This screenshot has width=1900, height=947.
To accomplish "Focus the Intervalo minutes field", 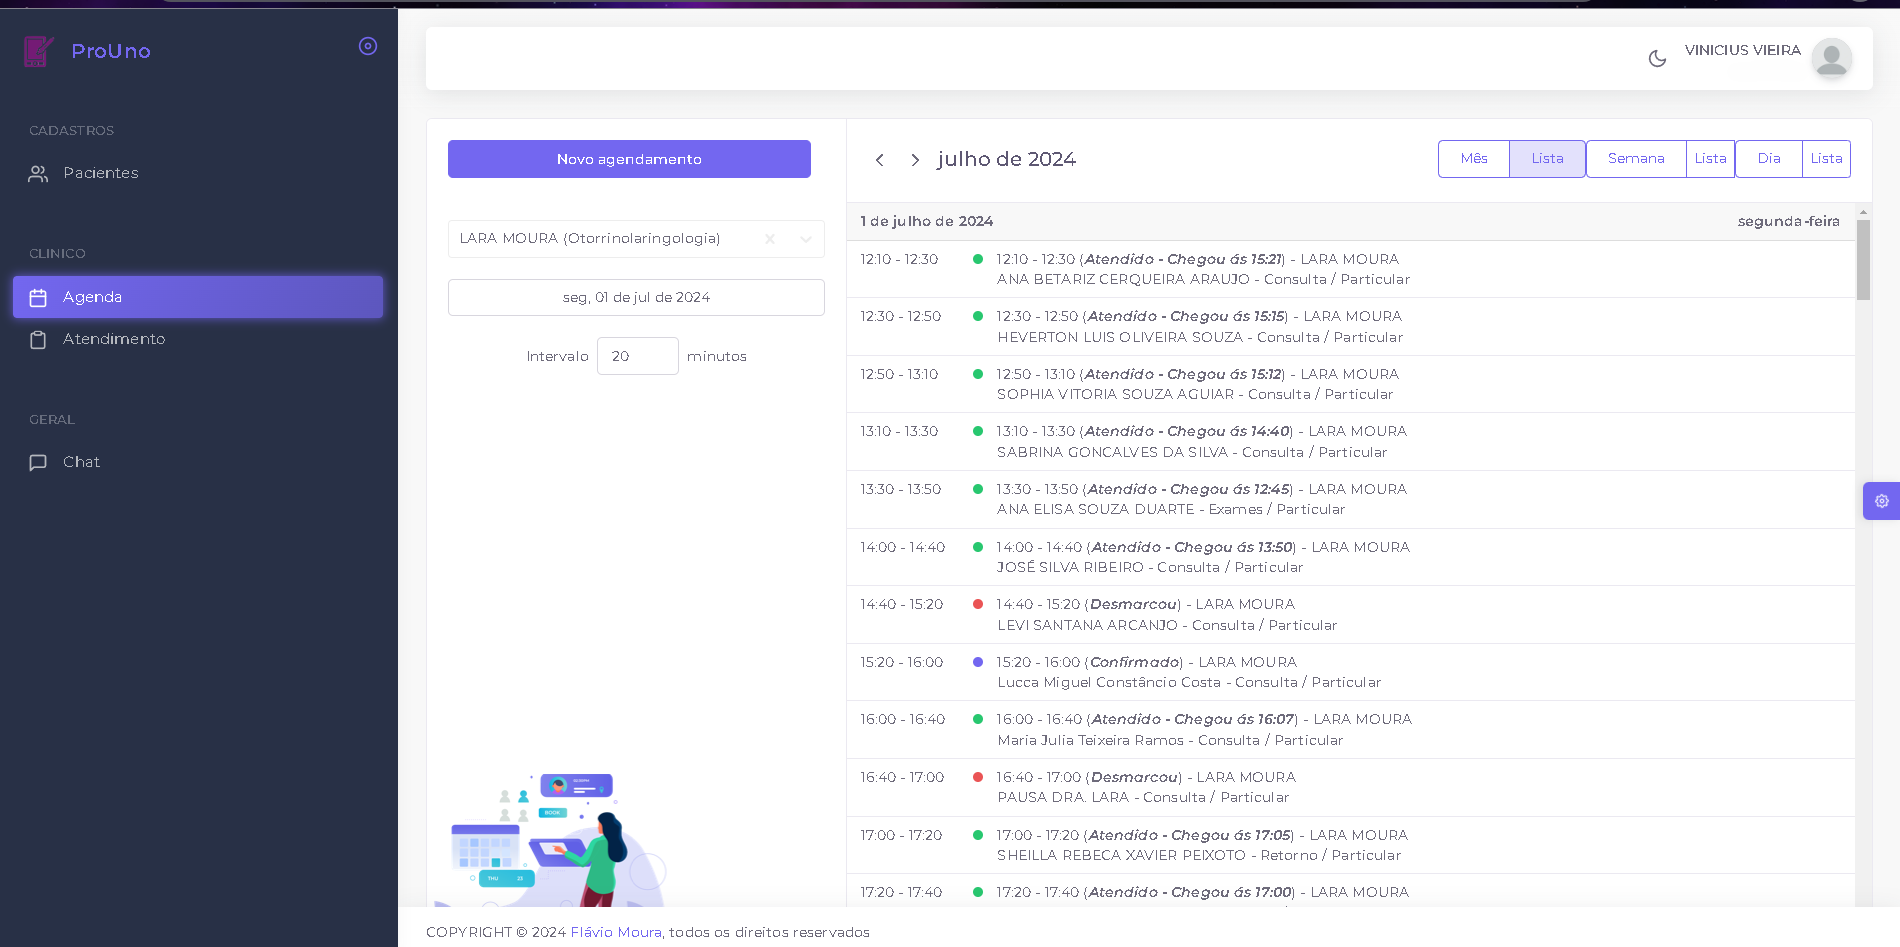I will tap(638, 356).
